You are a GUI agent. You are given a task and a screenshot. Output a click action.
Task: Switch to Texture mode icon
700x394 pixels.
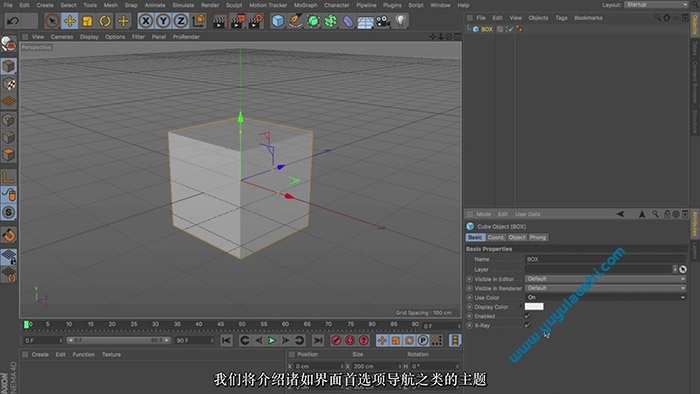pos(8,84)
